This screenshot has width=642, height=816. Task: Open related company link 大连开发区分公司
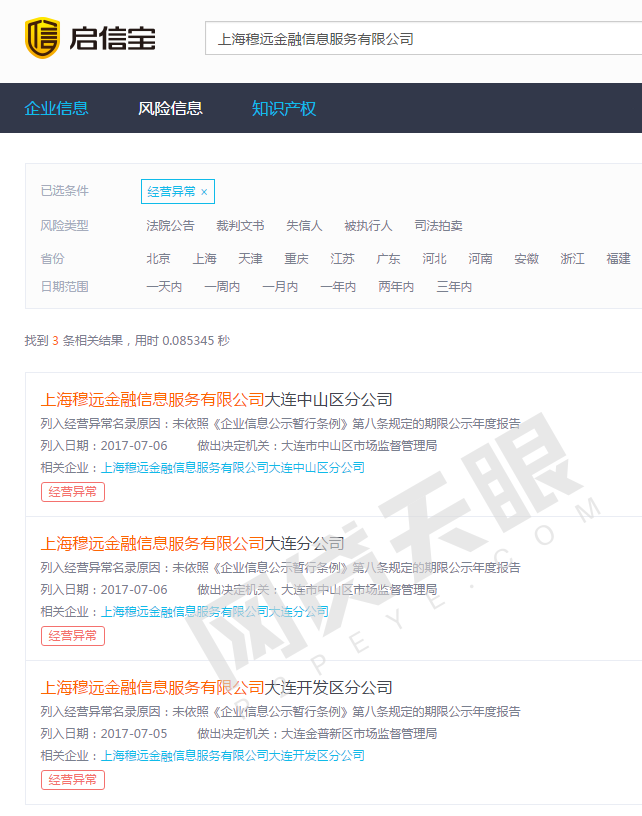click(x=232, y=755)
